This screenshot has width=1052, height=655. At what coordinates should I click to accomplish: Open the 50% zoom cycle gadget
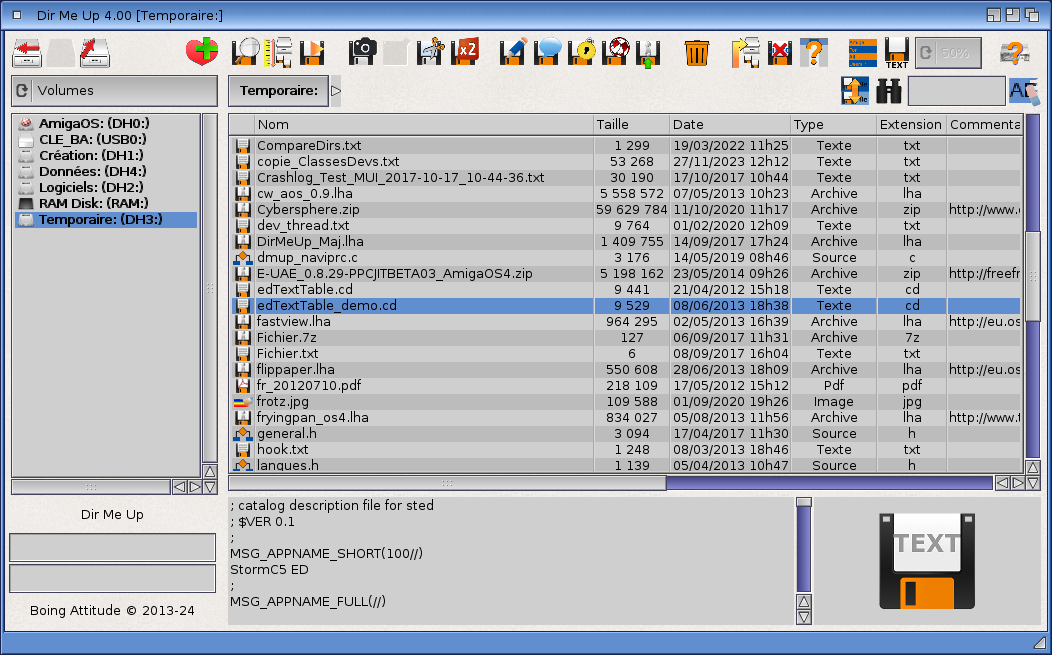click(948, 52)
